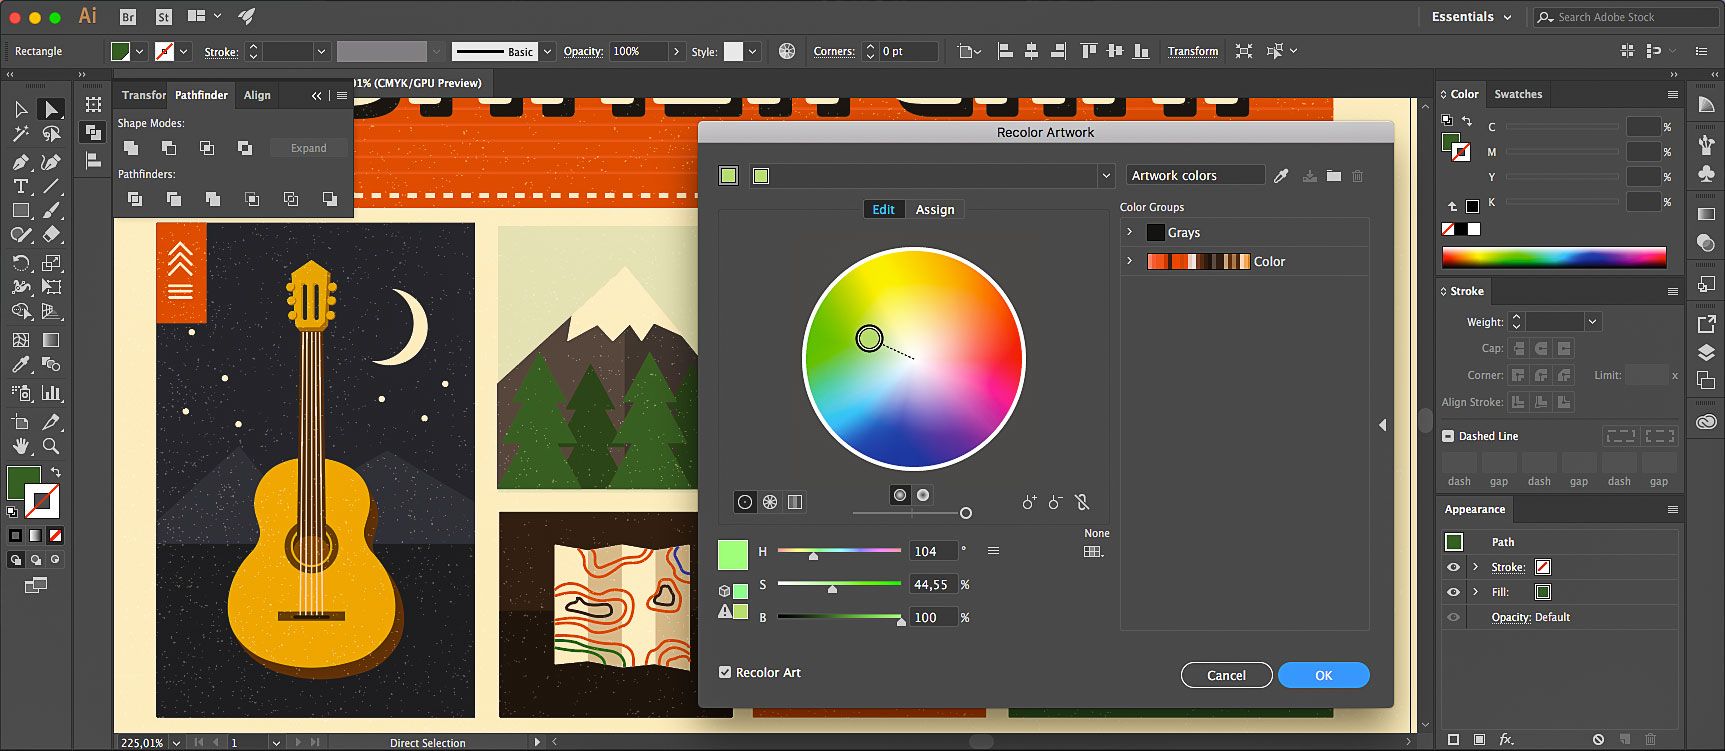Open the brush definition Basic dropdown
The width and height of the screenshot is (1725, 751).
tap(547, 51)
